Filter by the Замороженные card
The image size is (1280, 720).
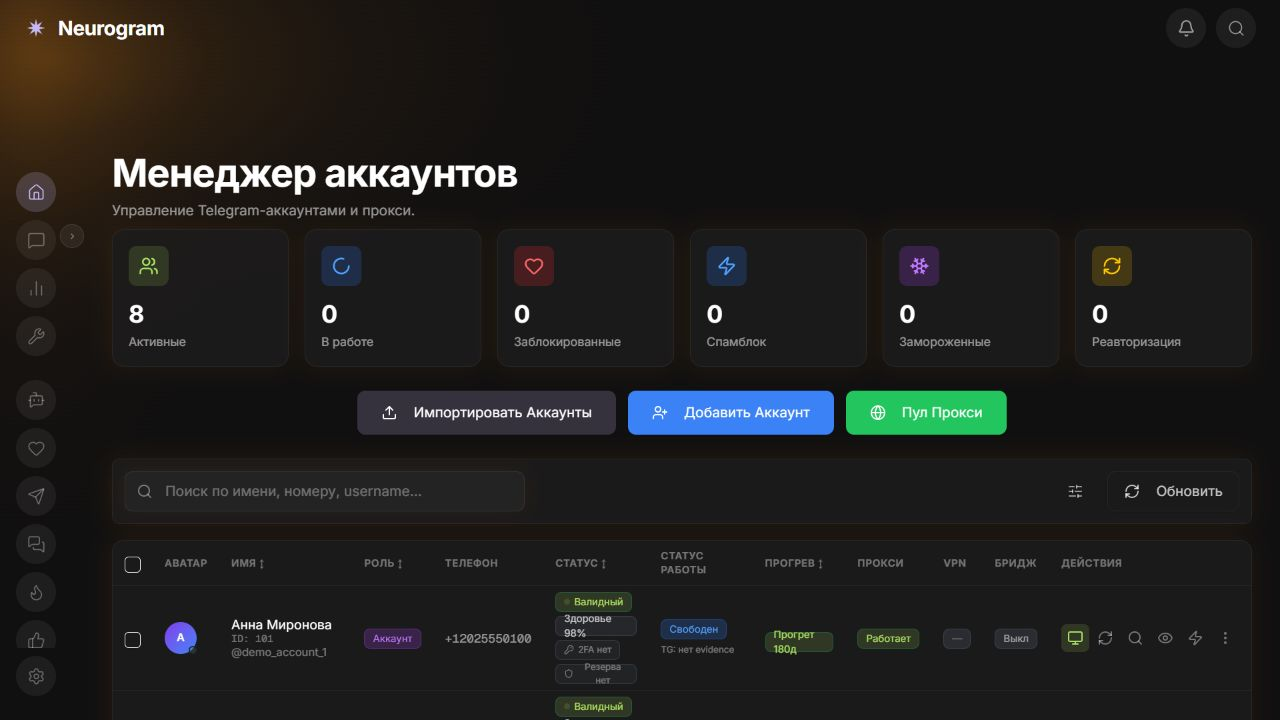click(x=970, y=298)
